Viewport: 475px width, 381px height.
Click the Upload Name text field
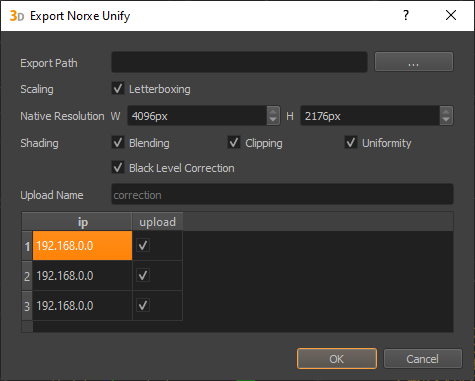pos(282,194)
